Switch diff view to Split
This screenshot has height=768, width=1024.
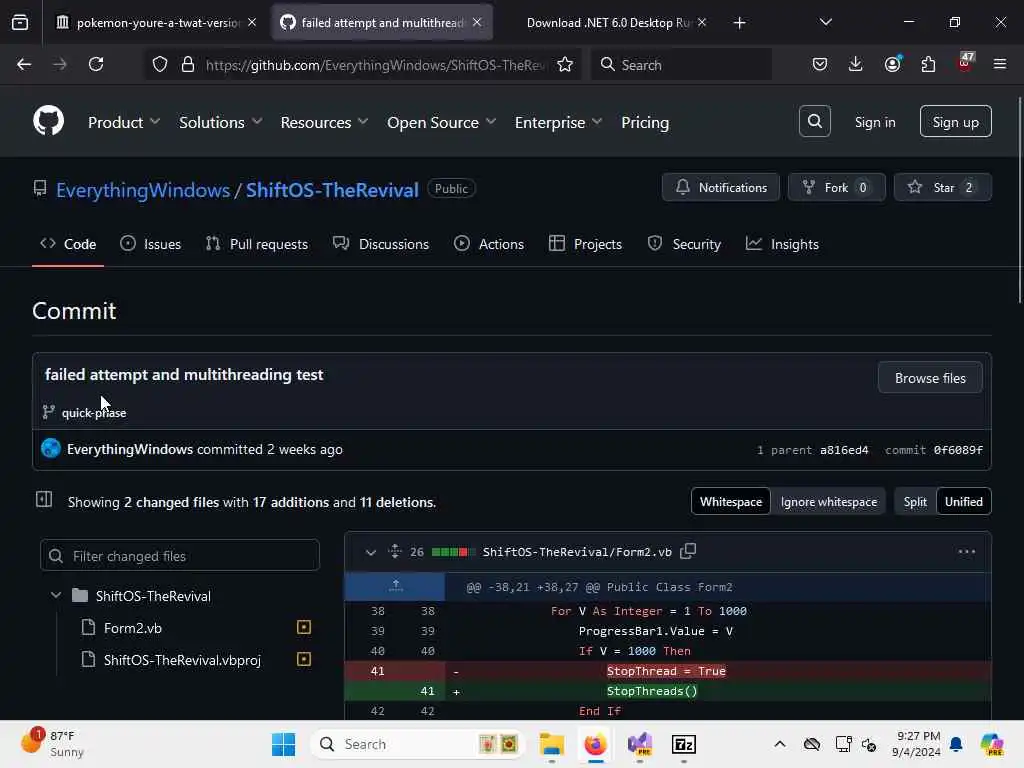[x=915, y=502]
